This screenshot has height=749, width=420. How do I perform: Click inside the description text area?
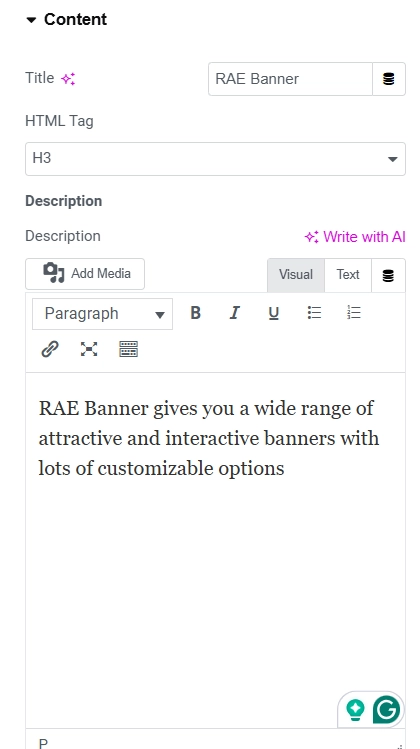click(x=215, y=549)
